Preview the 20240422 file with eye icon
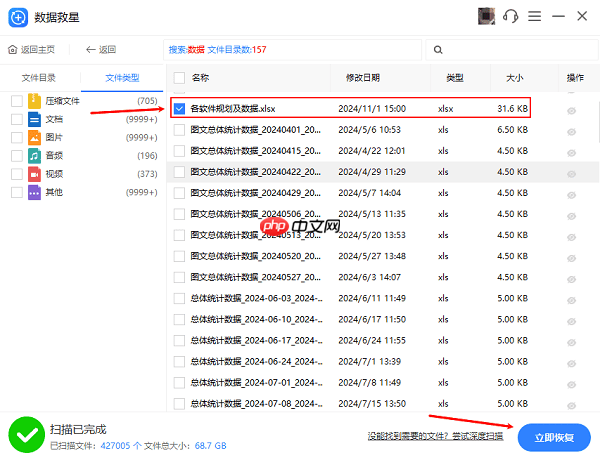600x453 pixels. 571,174
